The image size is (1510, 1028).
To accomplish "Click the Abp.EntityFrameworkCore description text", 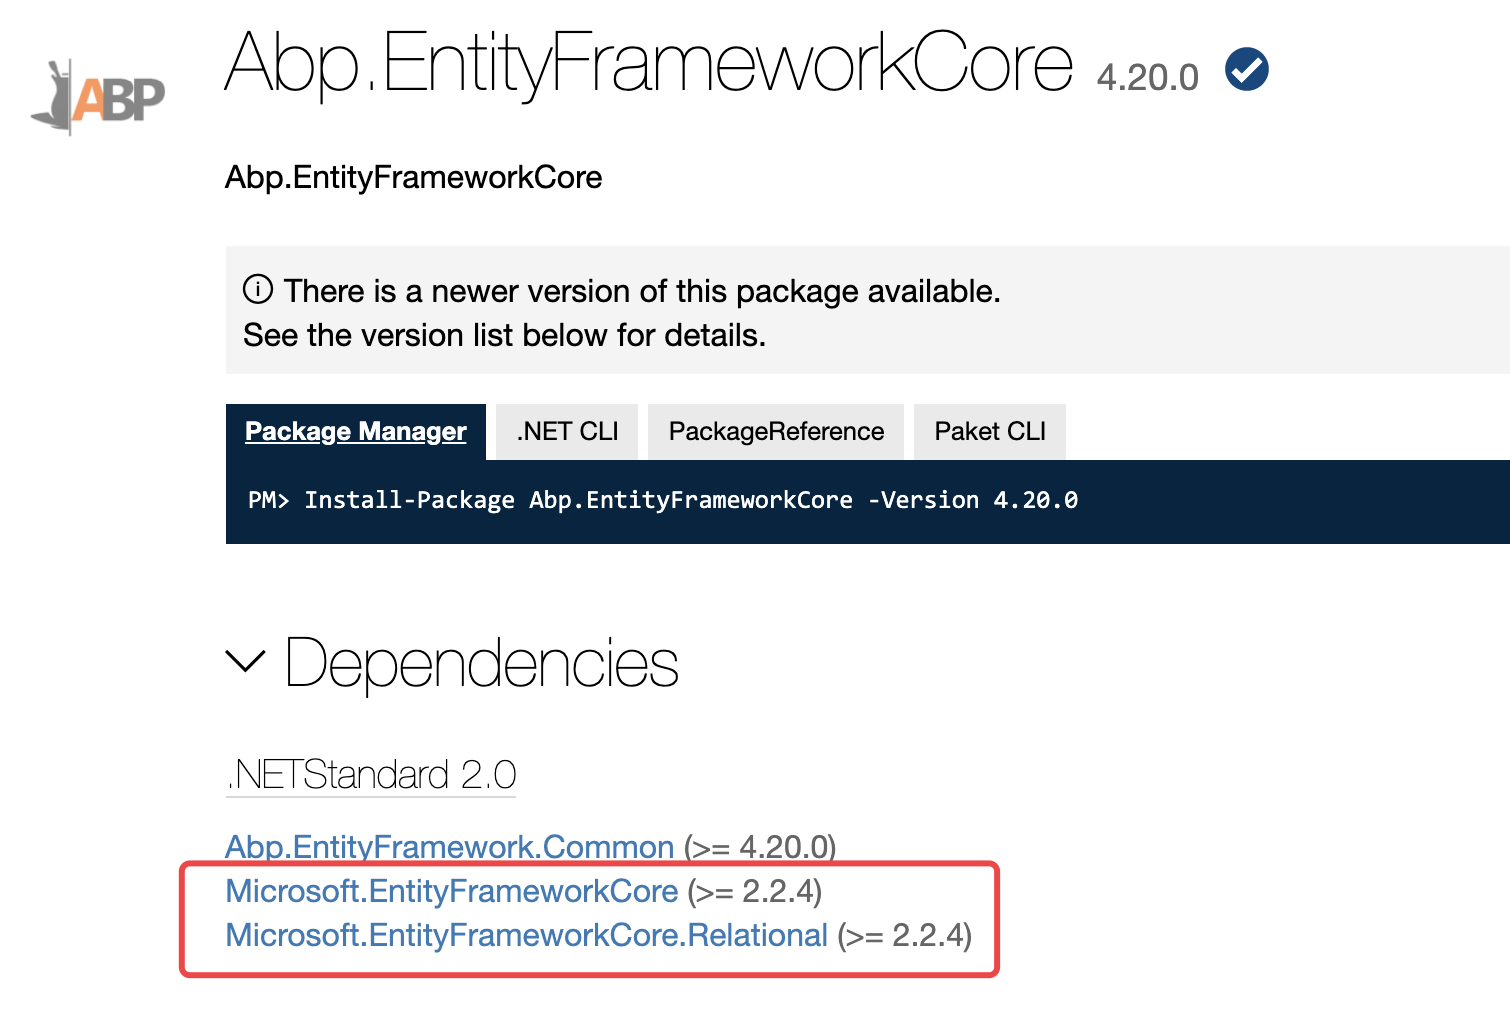I will coord(414,177).
